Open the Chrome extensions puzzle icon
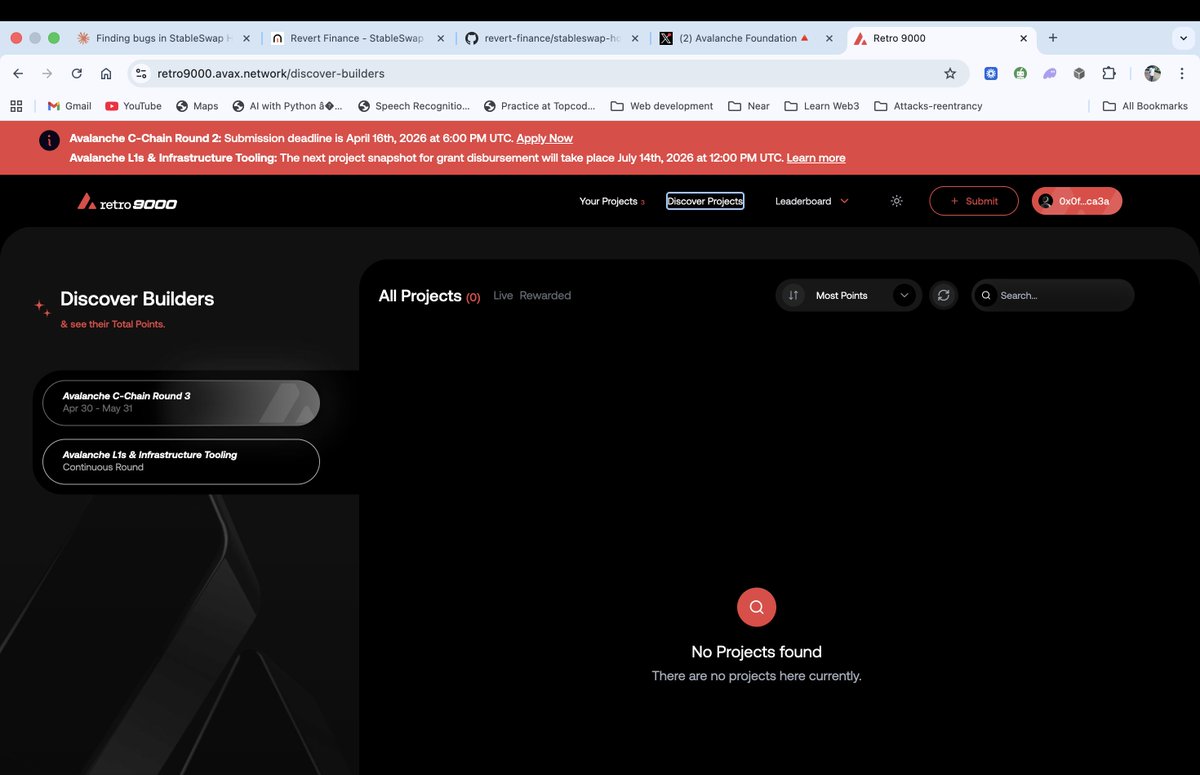Viewport: 1200px width, 775px height. (1108, 73)
